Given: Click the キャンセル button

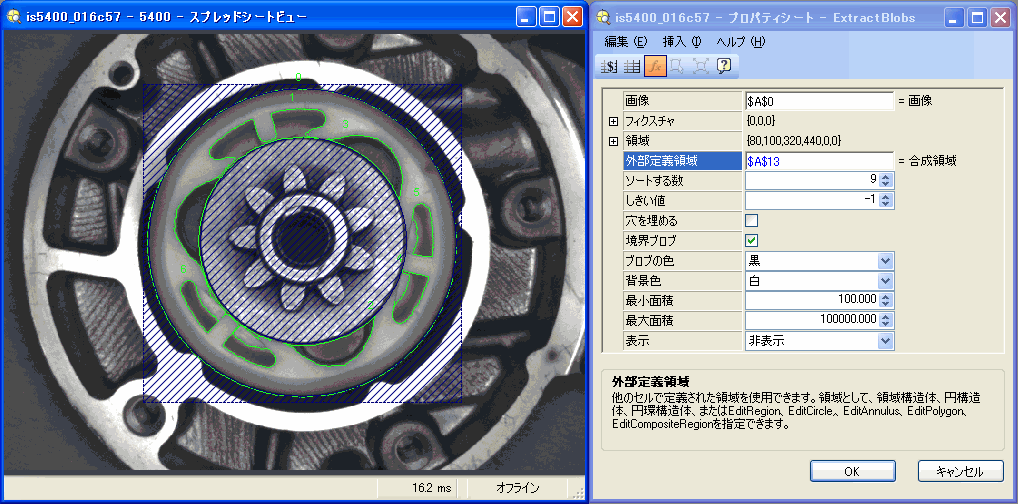Looking at the screenshot, I should 959,471.
